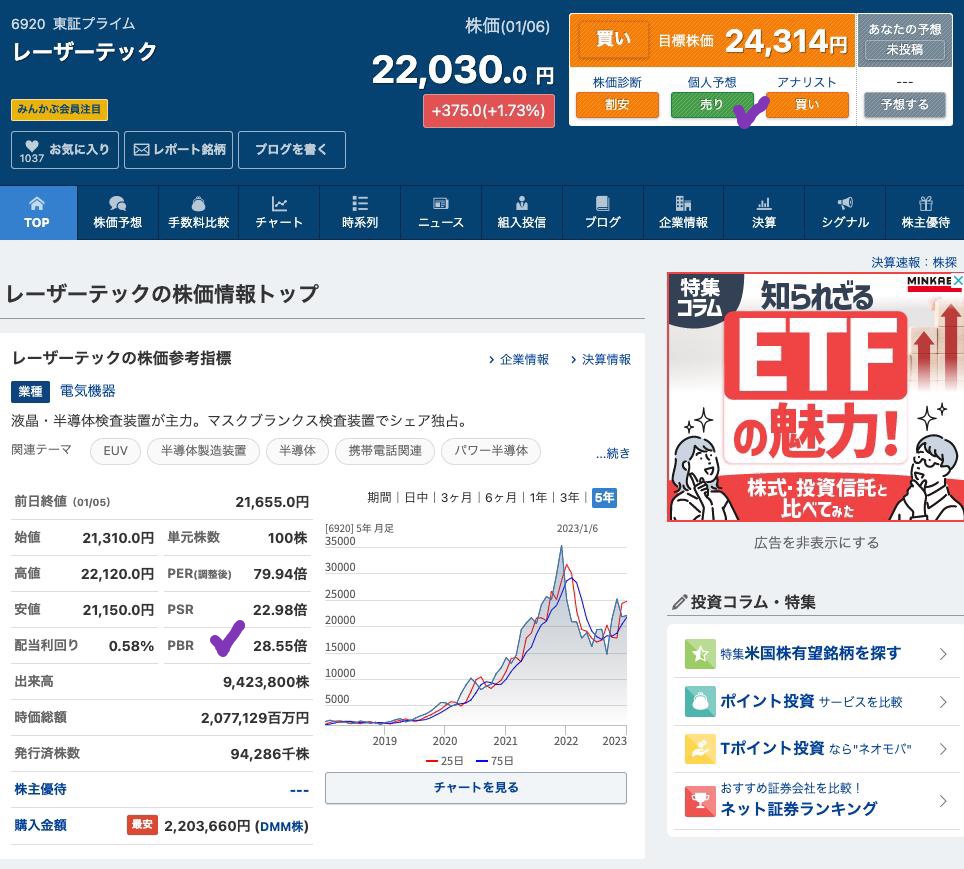The height and width of the screenshot is (869, 964).
Task: Select the パワー半導体 theme tag
Action: 491,451
